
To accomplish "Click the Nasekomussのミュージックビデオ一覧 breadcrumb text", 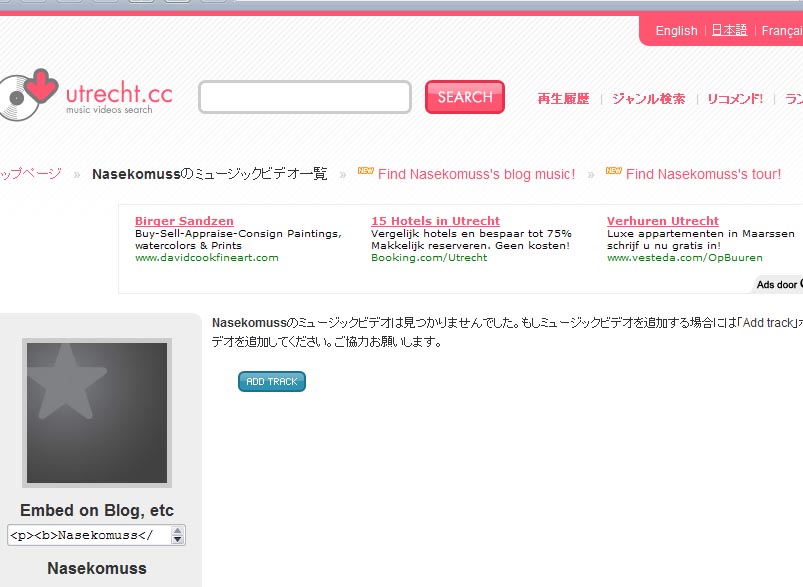I will [x=209, y=174].
